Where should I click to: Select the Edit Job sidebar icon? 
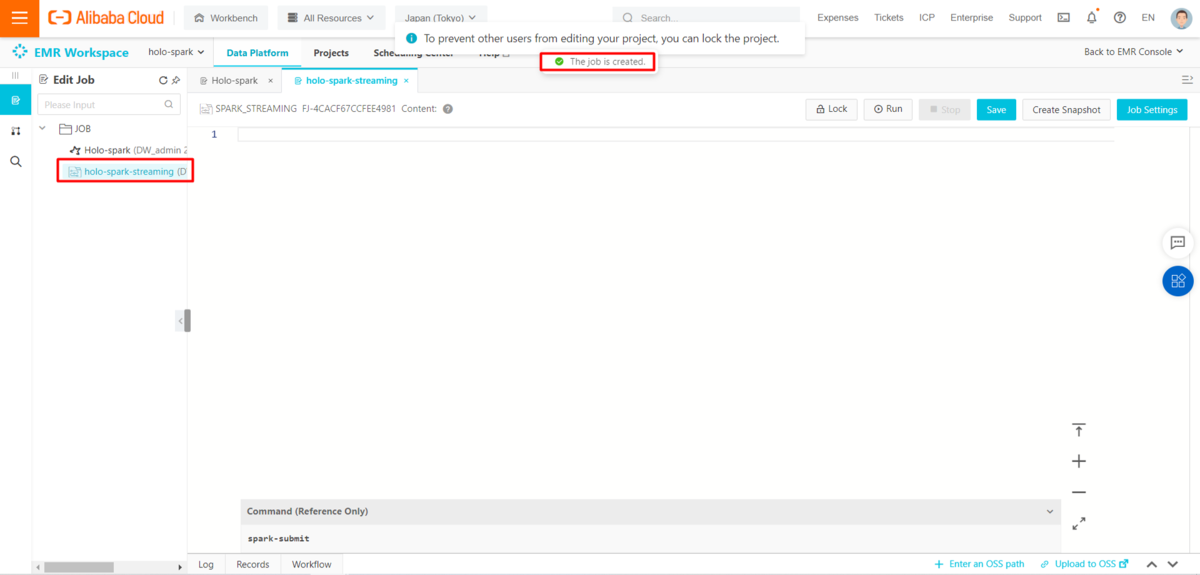coord(15,100)
